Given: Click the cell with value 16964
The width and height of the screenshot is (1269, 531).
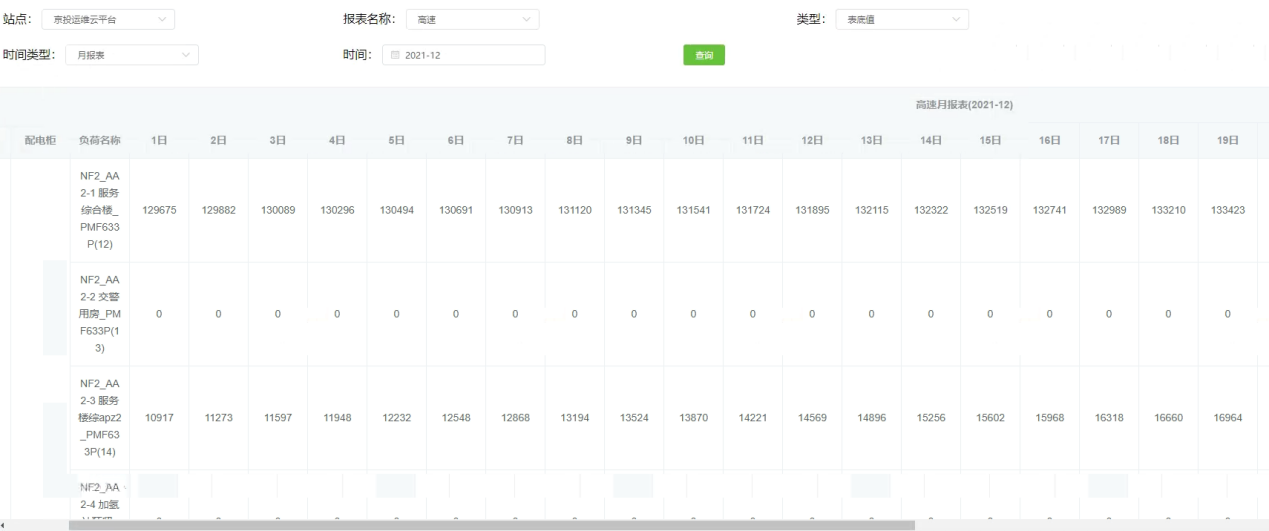Looking at the screenshot, I should click(1227, 418).
